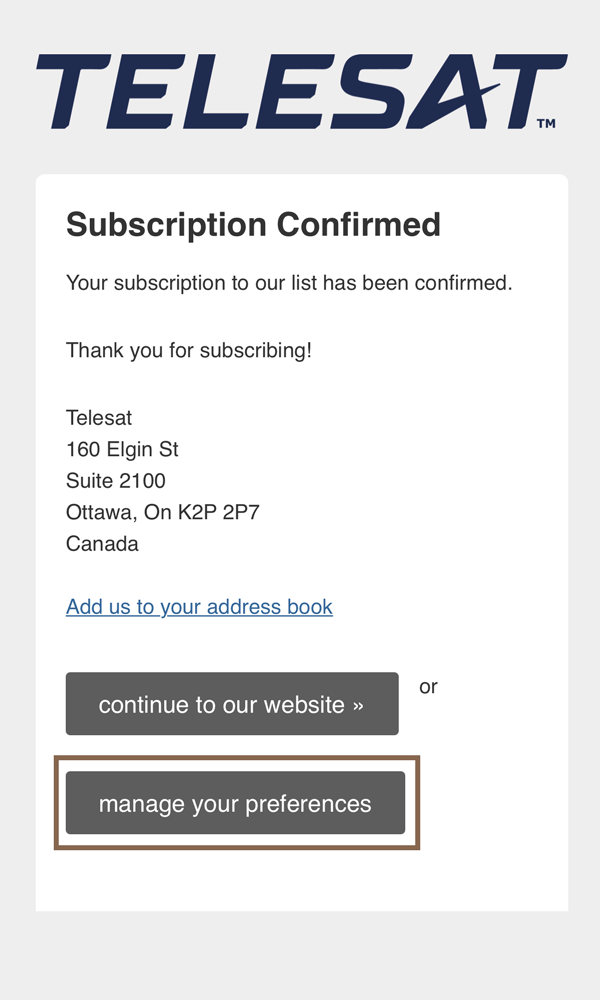600x1000 pixels.
Task: Select the 'continue to our website' button
Action: tap(232, 703)
